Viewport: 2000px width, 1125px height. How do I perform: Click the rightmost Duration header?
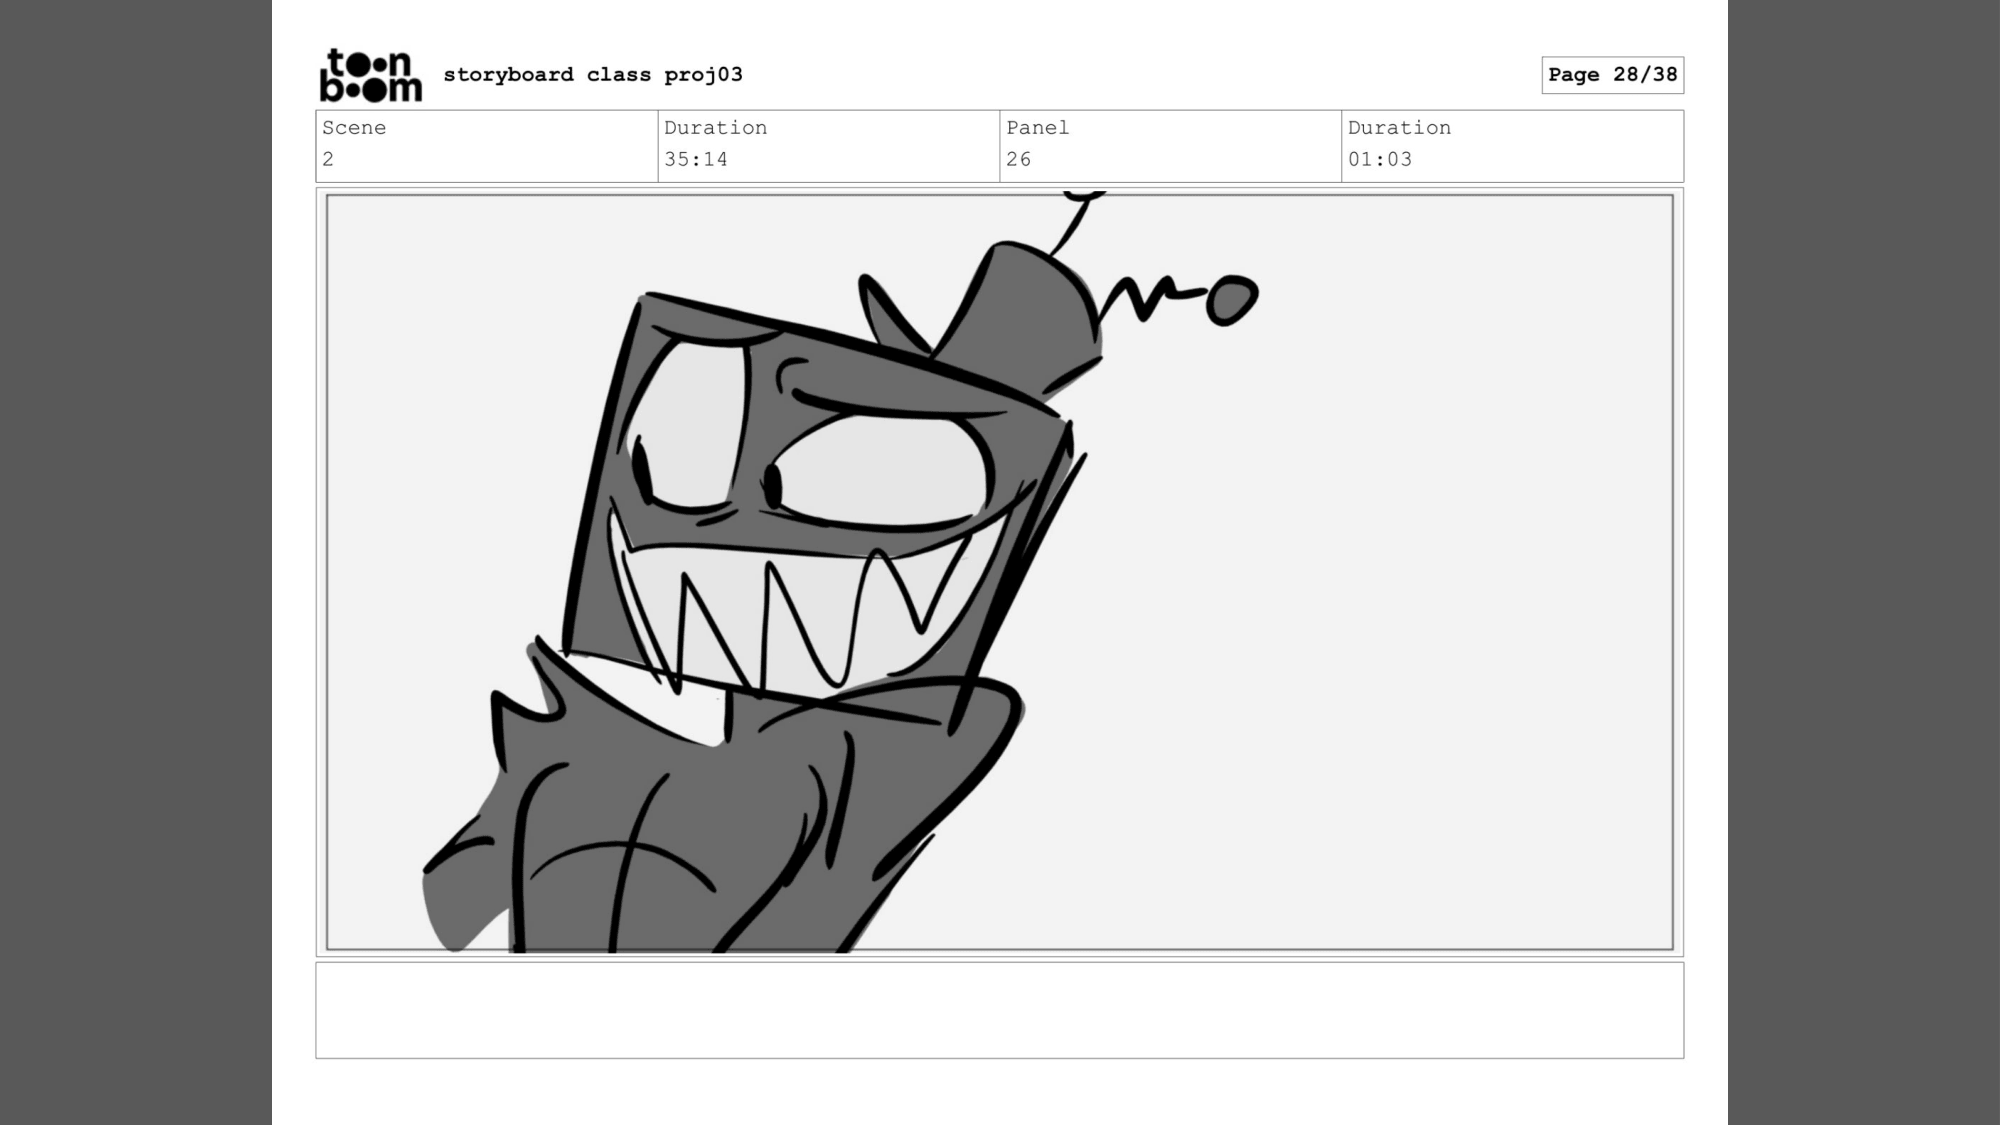1399,127
